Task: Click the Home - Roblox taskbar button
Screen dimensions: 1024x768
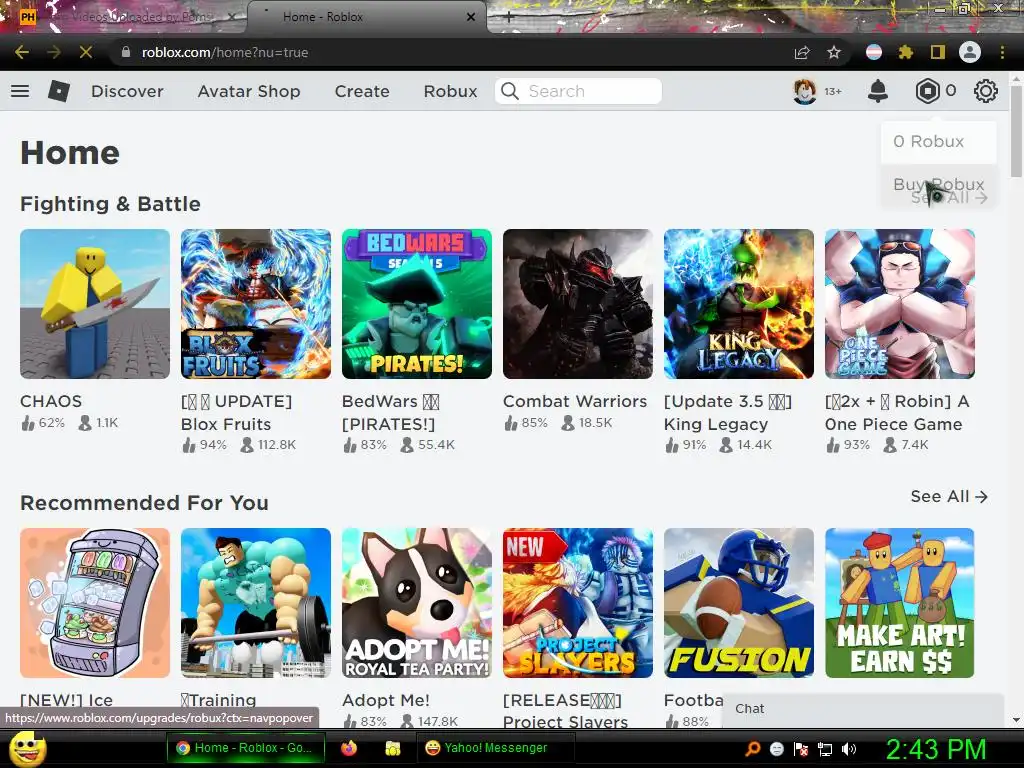Action: click(245, 748)
